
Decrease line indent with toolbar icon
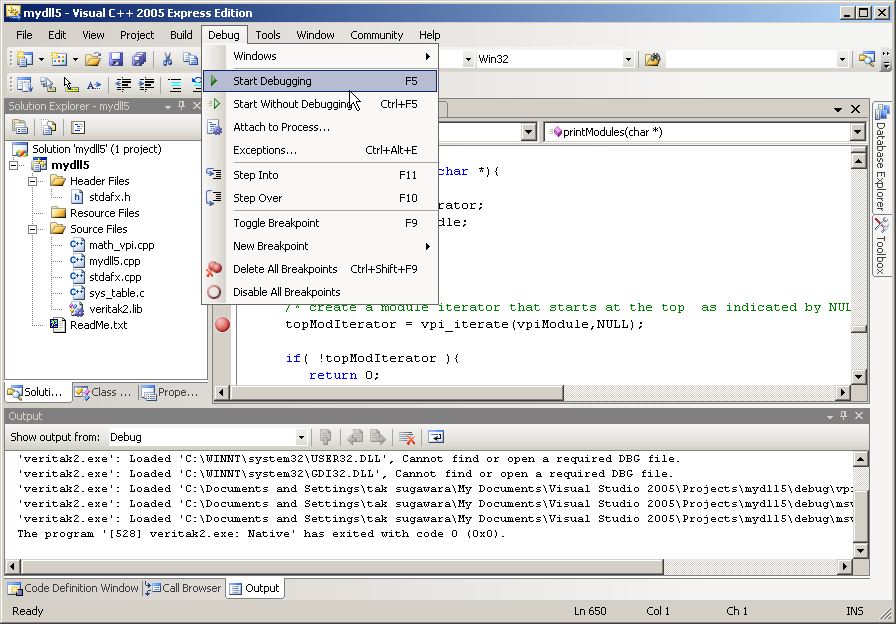(x=123, y=85)
